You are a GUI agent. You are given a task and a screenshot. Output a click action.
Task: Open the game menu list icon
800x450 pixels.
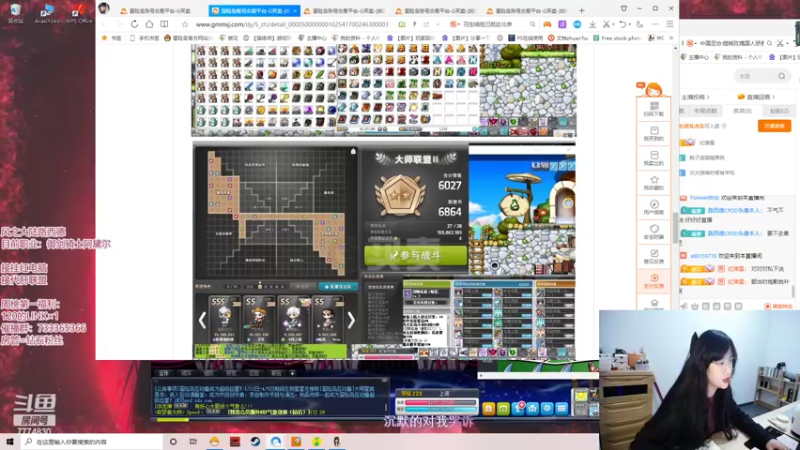pos(562,409)
